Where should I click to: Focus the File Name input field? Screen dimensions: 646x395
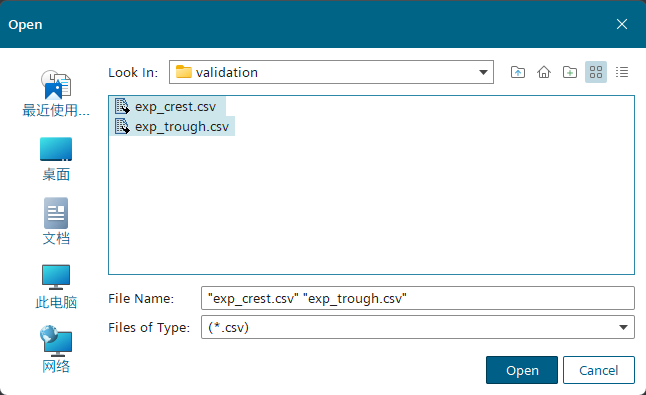[x=418, y=298]
